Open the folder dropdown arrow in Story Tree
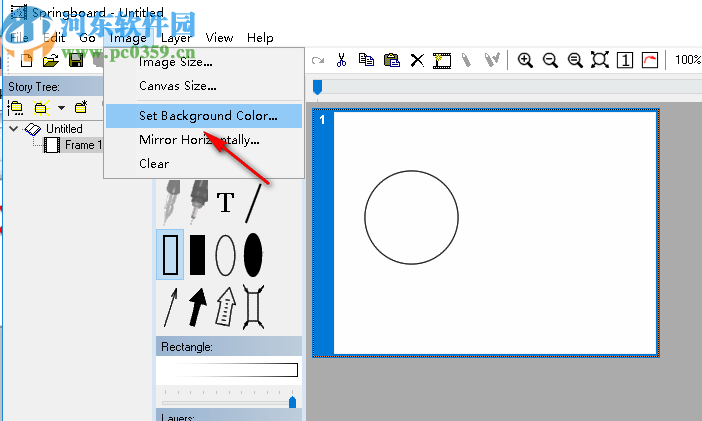 coord(61,107)
